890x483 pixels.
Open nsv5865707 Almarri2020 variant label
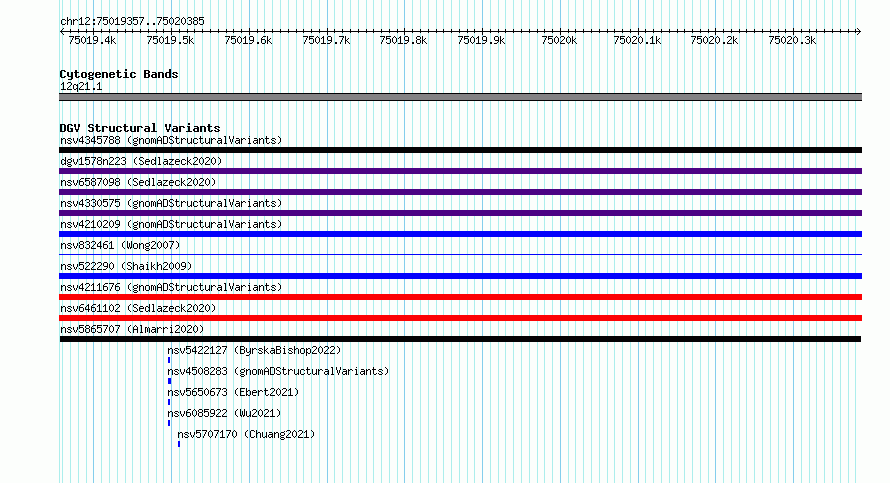[132, 329]
